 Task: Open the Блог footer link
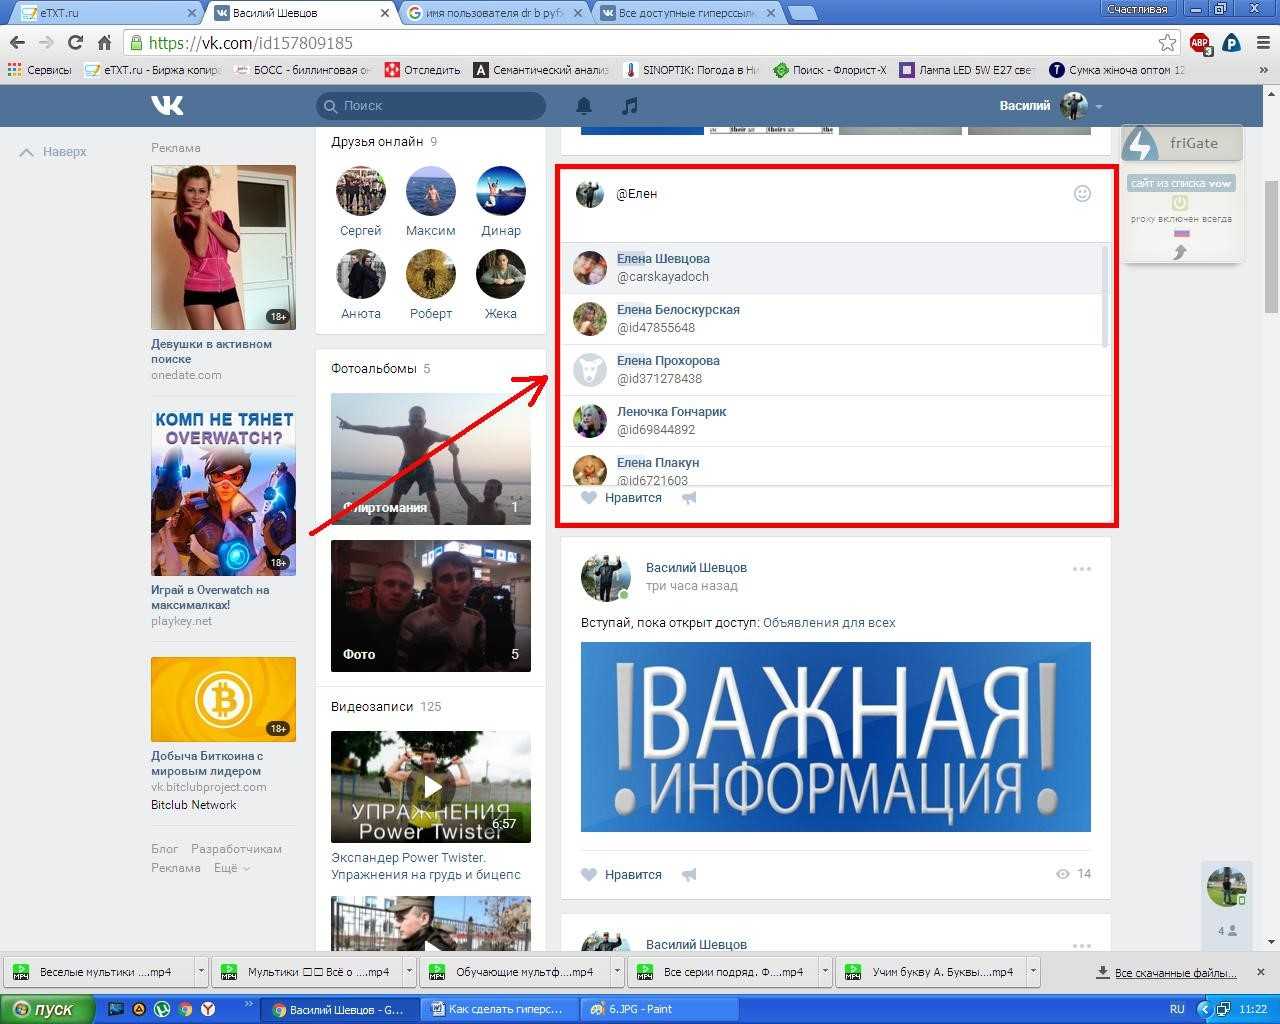point(164,849)
